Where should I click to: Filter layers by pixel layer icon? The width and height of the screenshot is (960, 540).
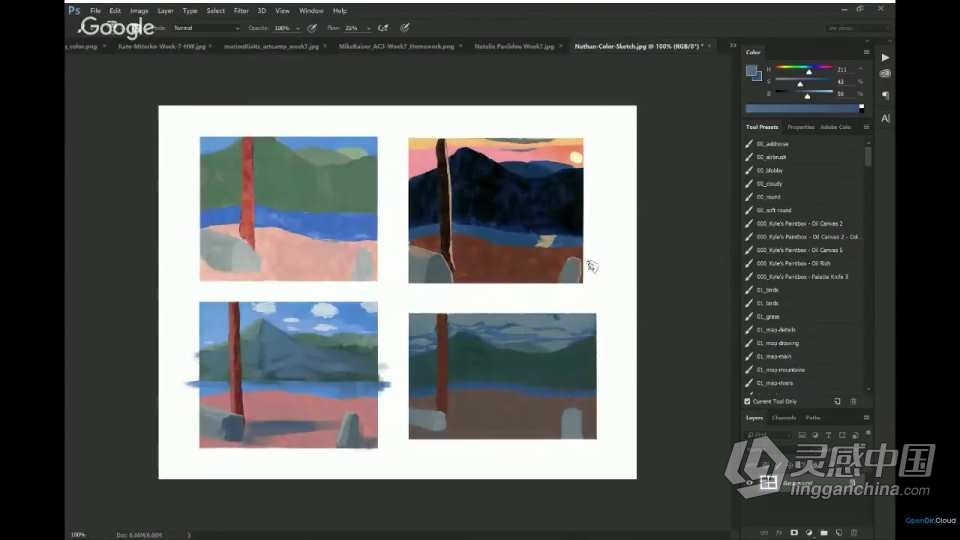pyautogui.click(x=801, y=435)
